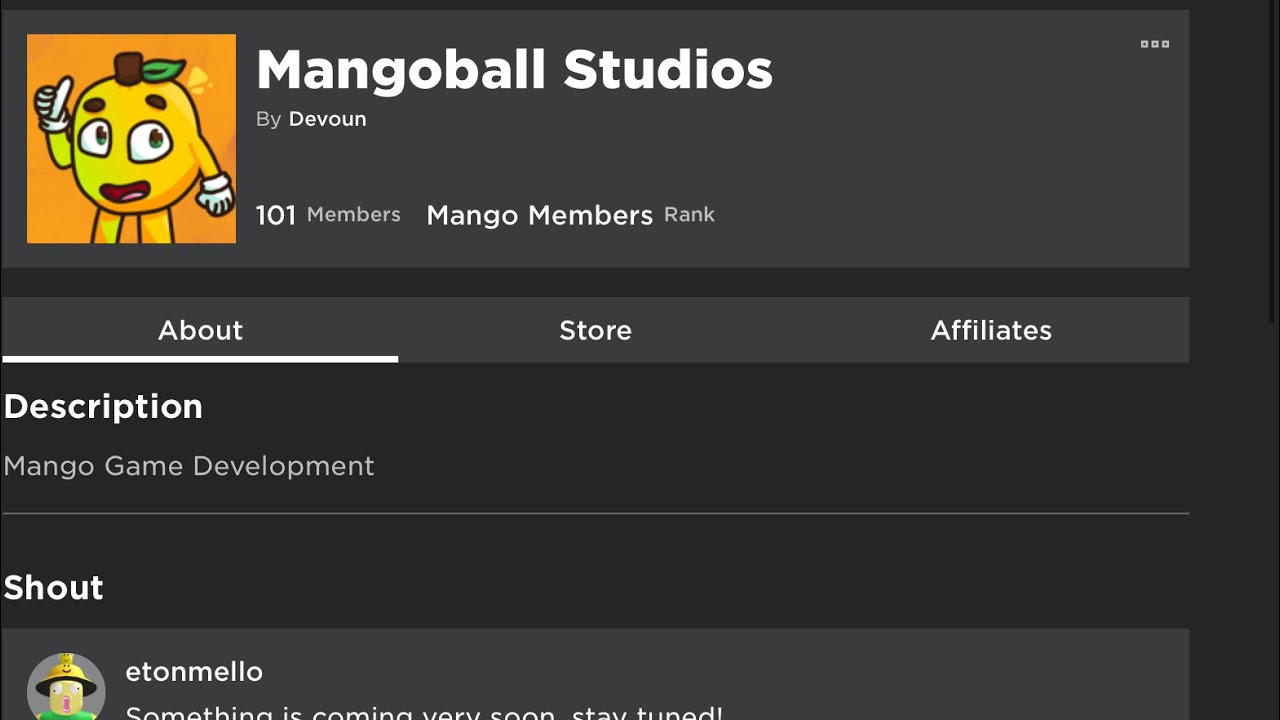1280x720 pixels.
Task: Click the Mangoball Studios group title
Action: (x=514, y=70)
